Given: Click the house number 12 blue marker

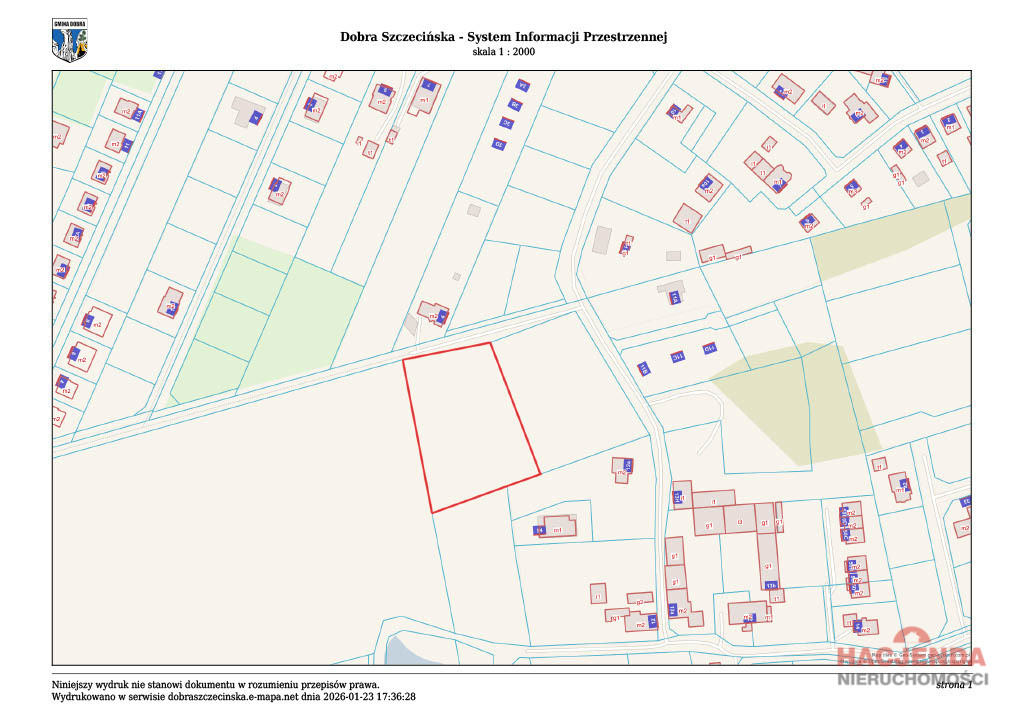Looking at the screenshot, I should pyautogui.click(x=652, y=621).
